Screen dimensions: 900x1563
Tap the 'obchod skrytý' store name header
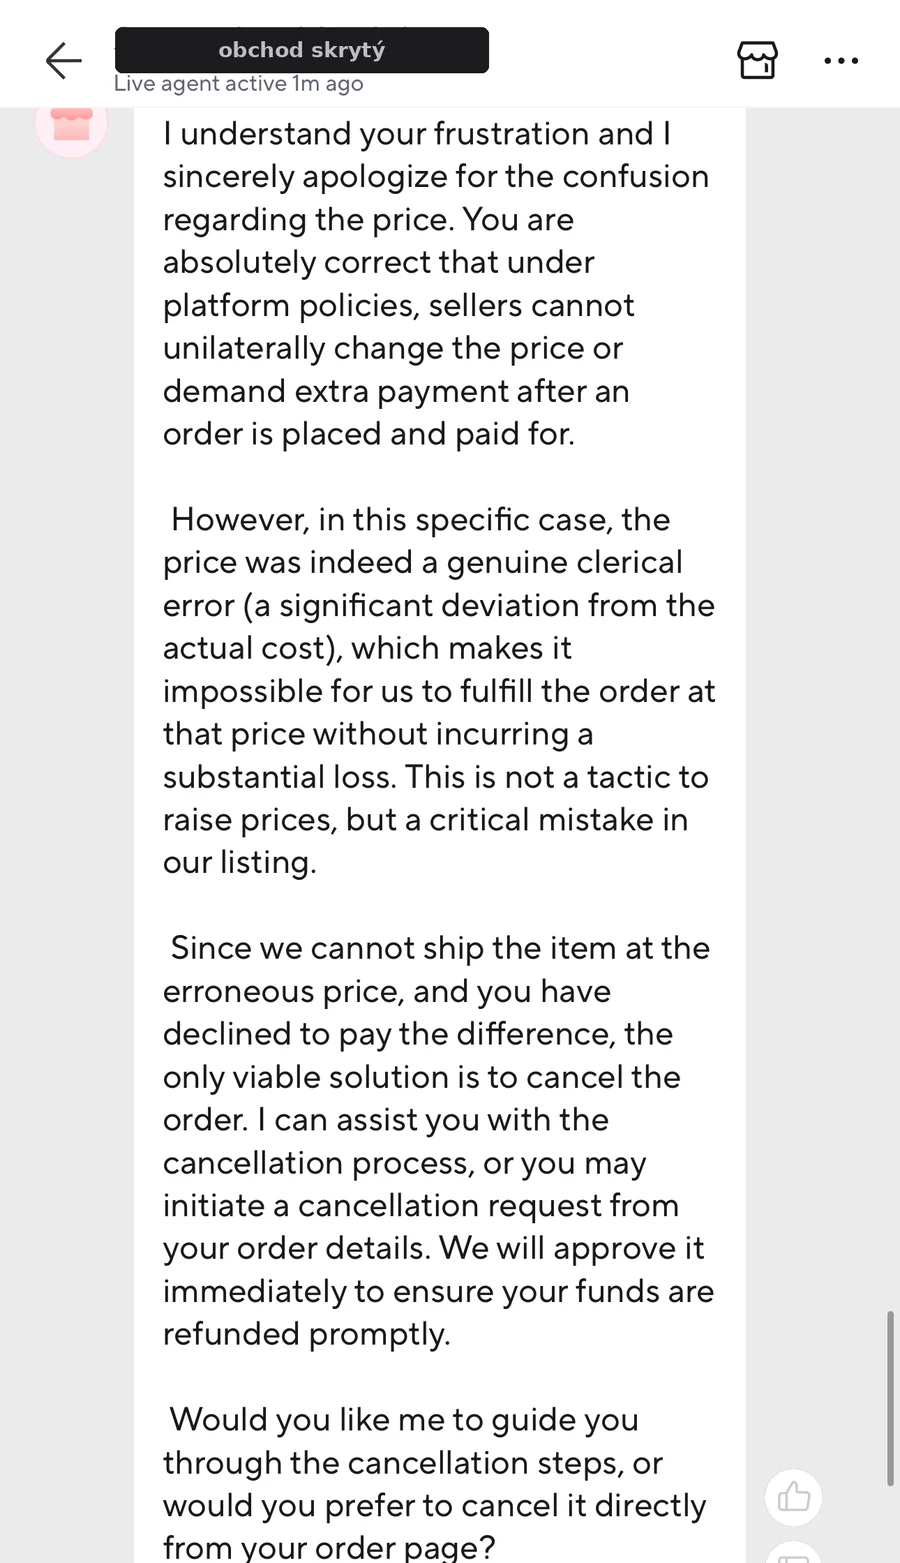302,50
